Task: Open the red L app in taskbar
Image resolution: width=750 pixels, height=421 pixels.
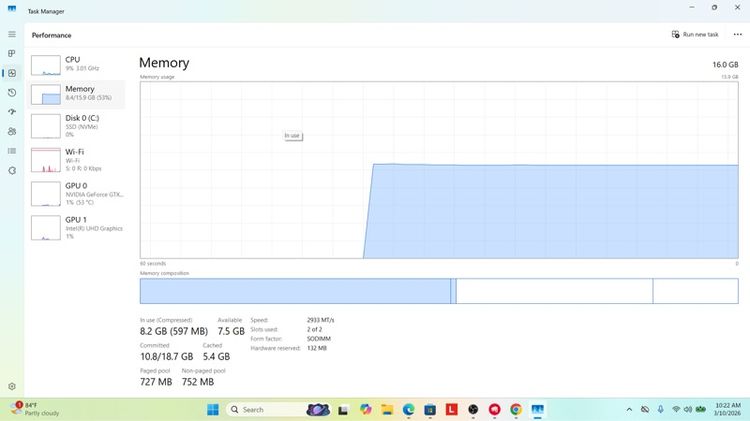Action: [x=452, y=410]
